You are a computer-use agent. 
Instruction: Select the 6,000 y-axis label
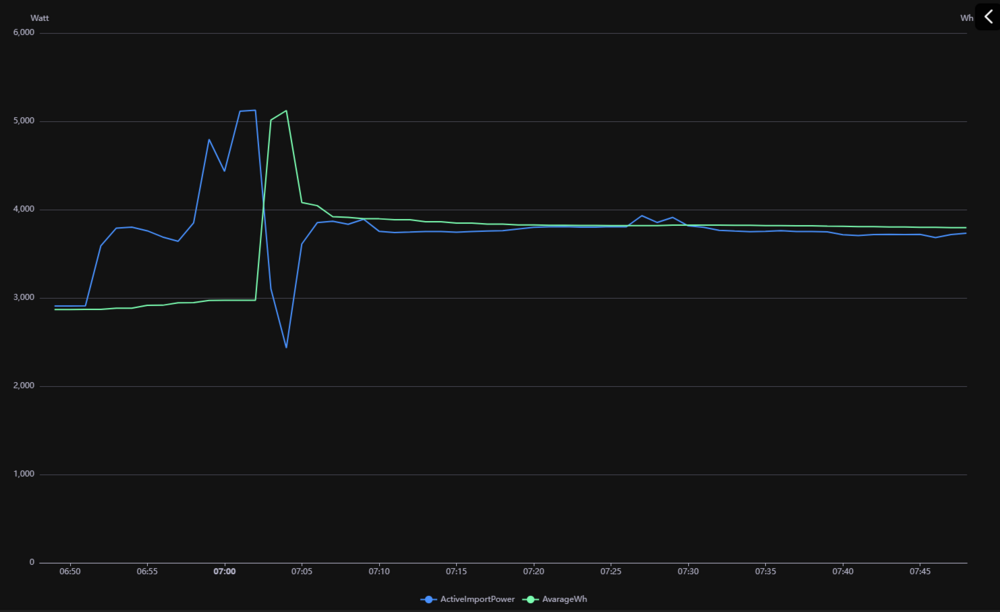[x=23, y=32]
